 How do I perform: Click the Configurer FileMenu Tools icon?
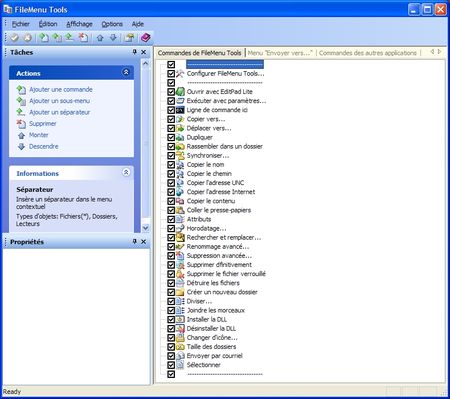pos(180,74)
